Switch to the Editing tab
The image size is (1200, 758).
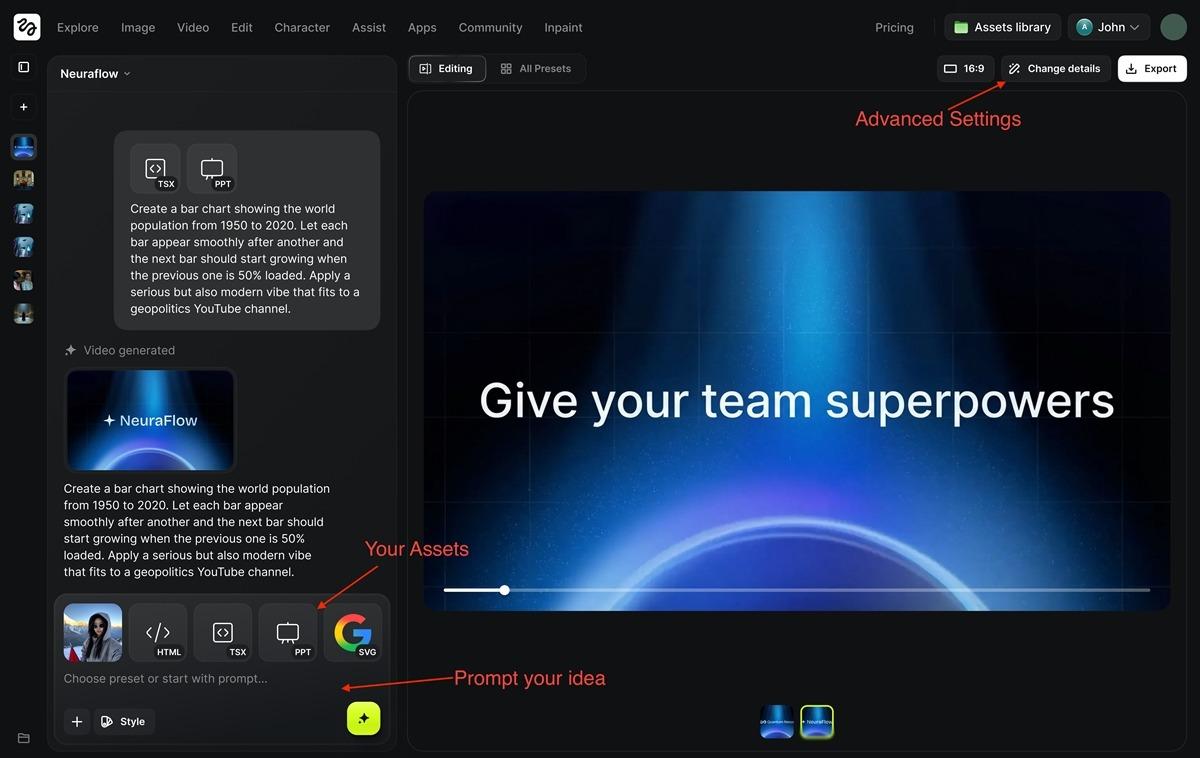click(446, 68)
